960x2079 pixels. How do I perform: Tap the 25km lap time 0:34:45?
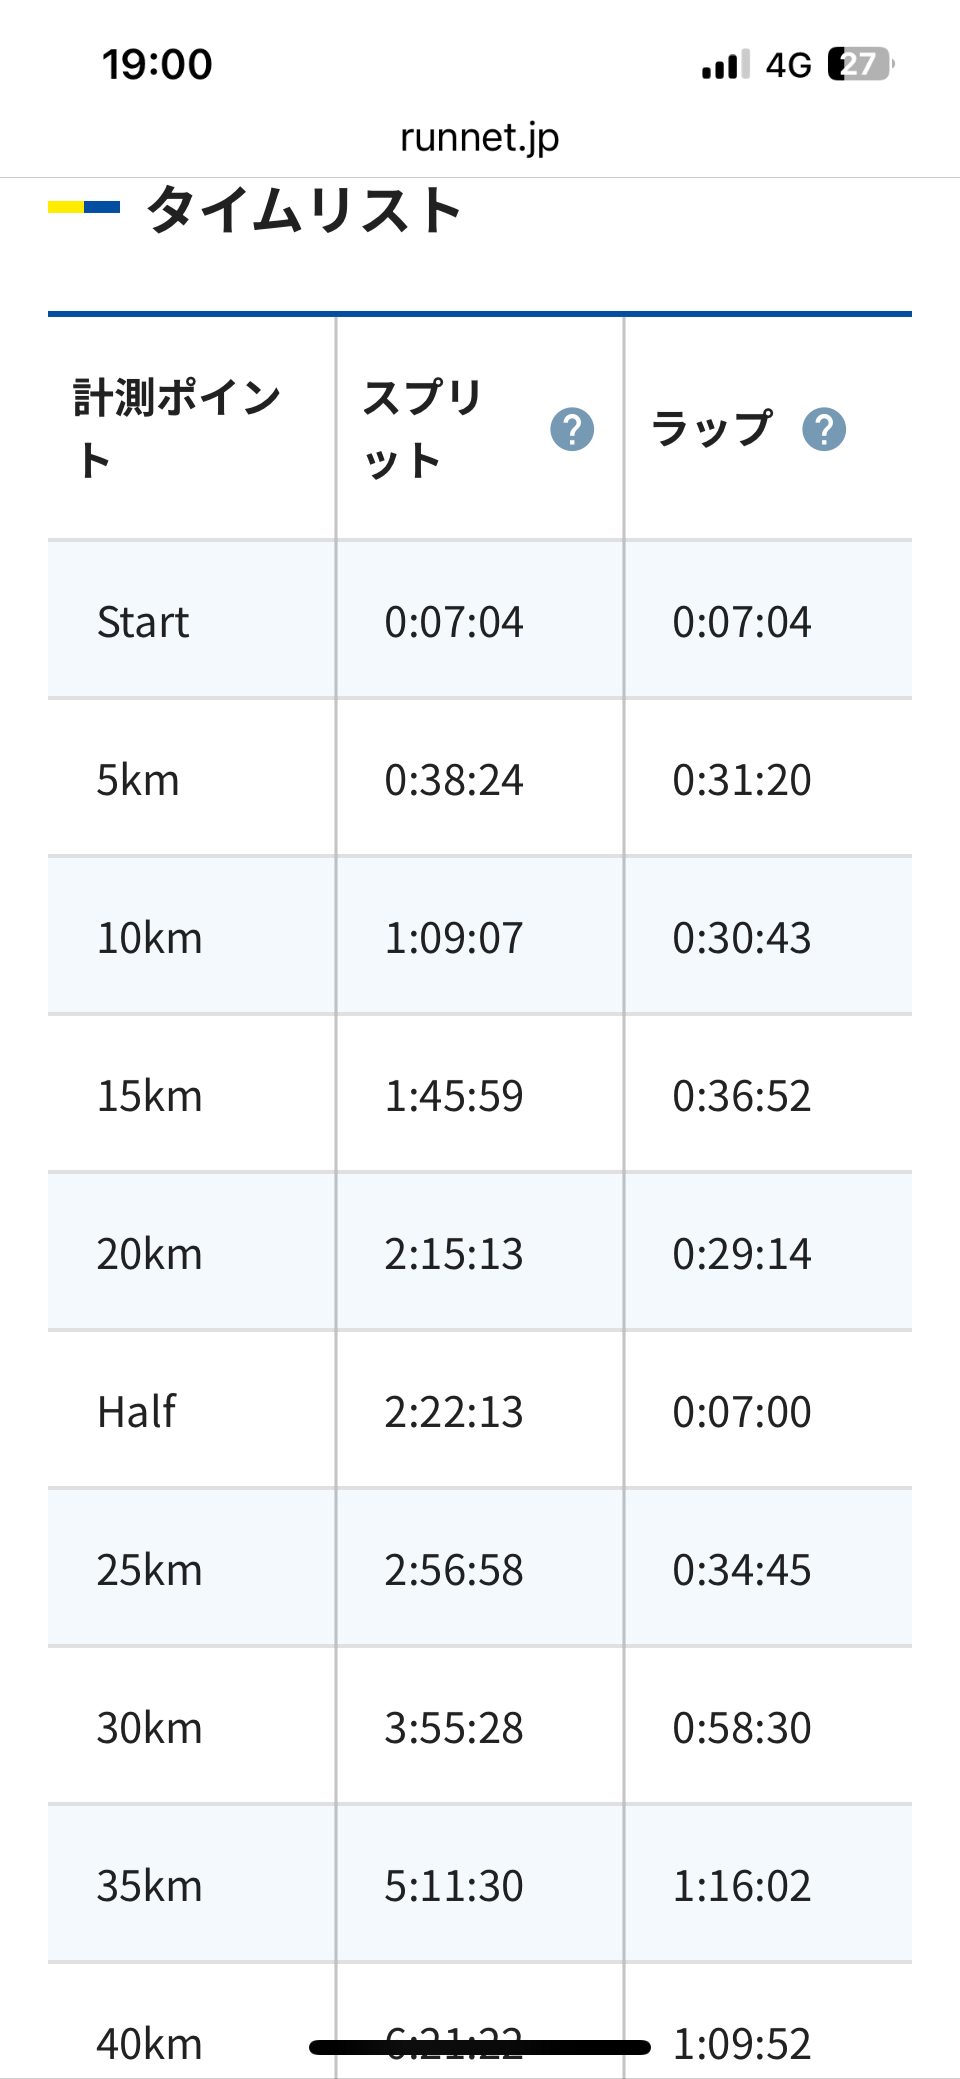pos(742,1570)
